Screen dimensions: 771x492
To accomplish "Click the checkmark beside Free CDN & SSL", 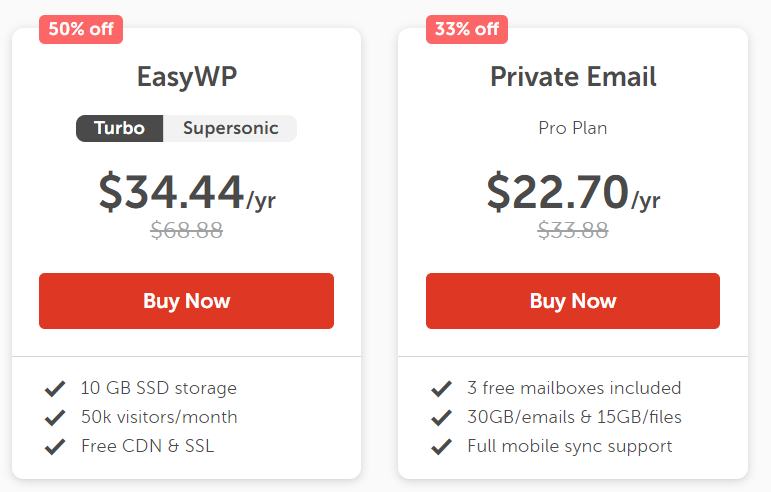I will click(55, 446).
